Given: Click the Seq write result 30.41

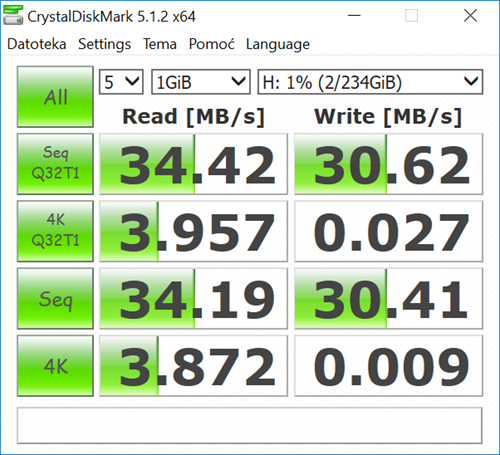Looking at the screenshot, I should [x=389, y=298].
